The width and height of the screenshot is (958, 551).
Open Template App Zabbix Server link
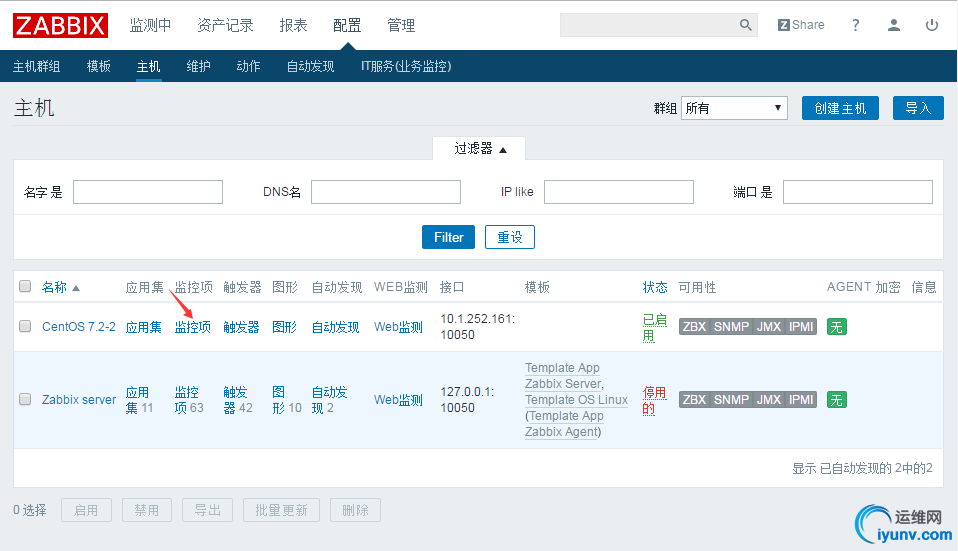pos(563,376)
